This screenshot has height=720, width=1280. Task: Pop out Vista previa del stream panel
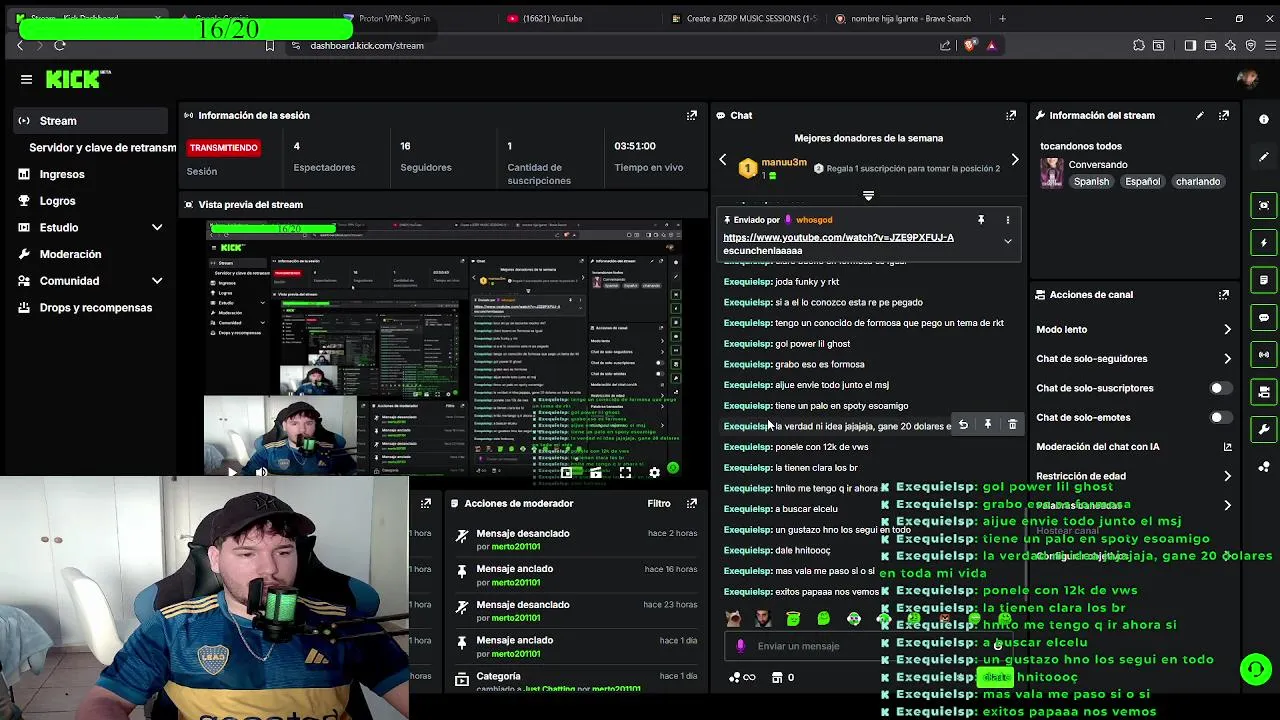pos(691,204)
